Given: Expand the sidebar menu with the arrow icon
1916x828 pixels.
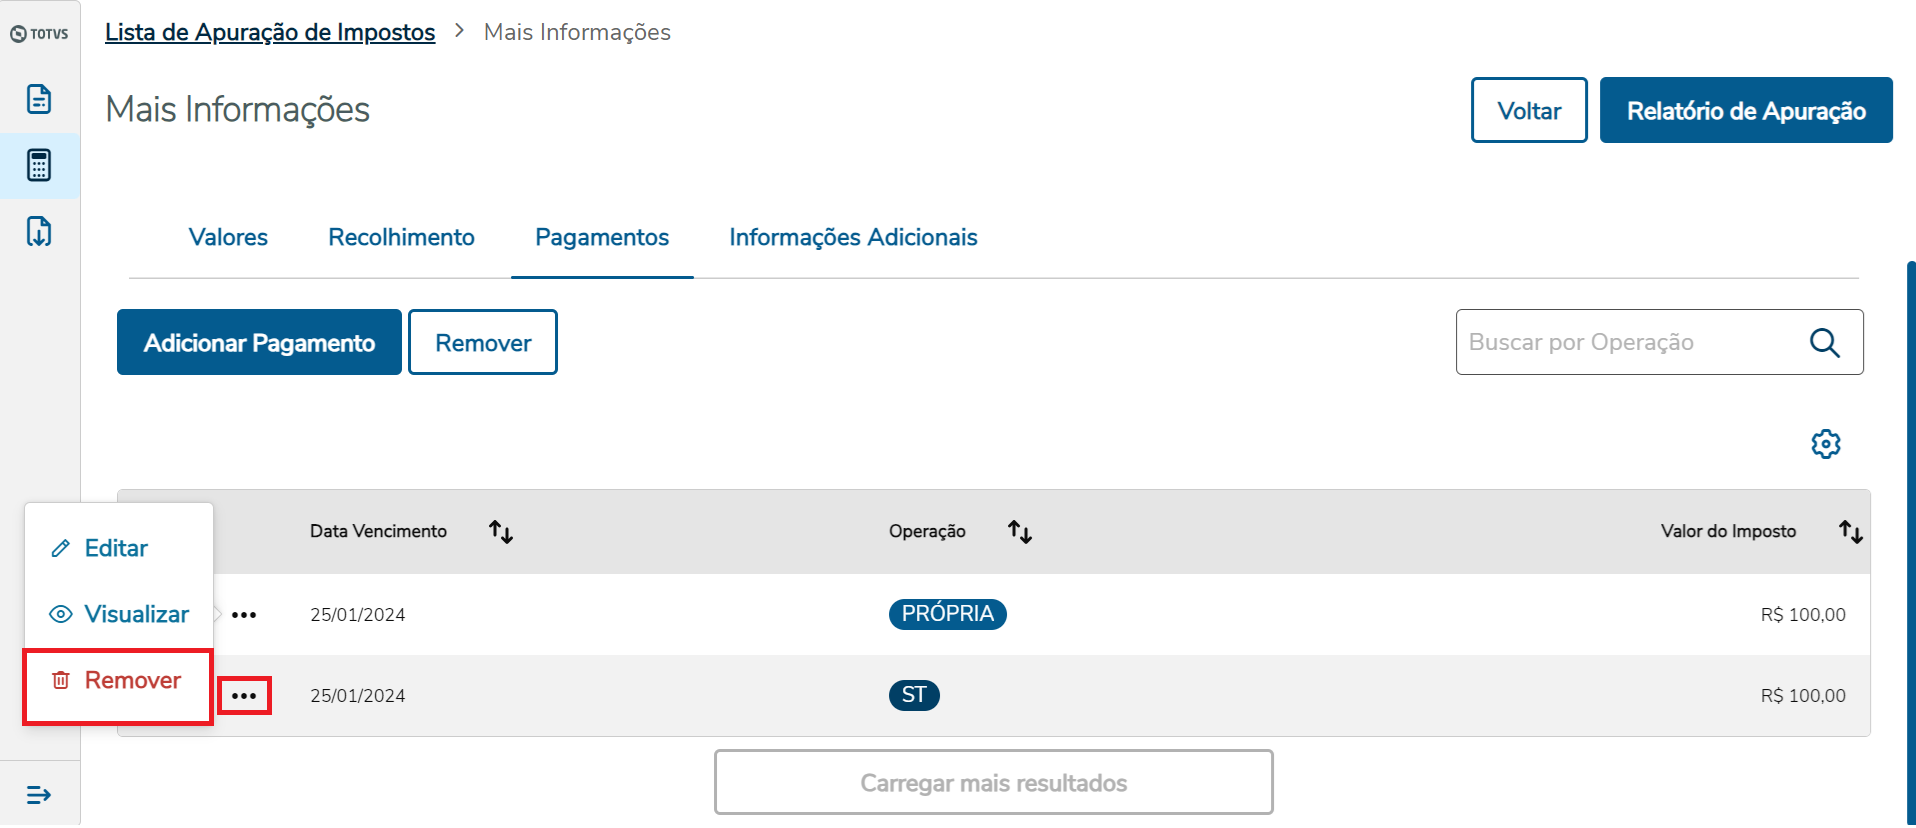Looking at the screenshot, I should (x=39, y=795).
